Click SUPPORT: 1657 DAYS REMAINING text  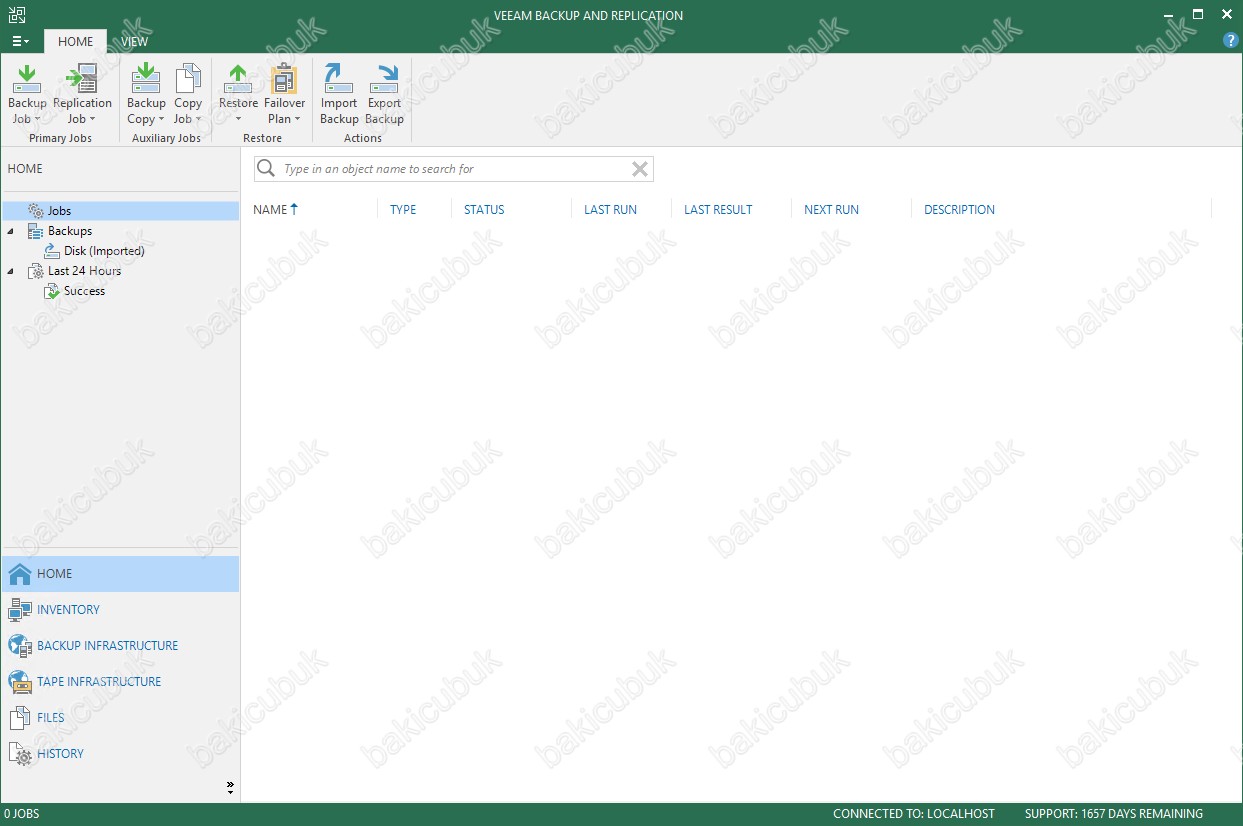[x=1114, y=814]
